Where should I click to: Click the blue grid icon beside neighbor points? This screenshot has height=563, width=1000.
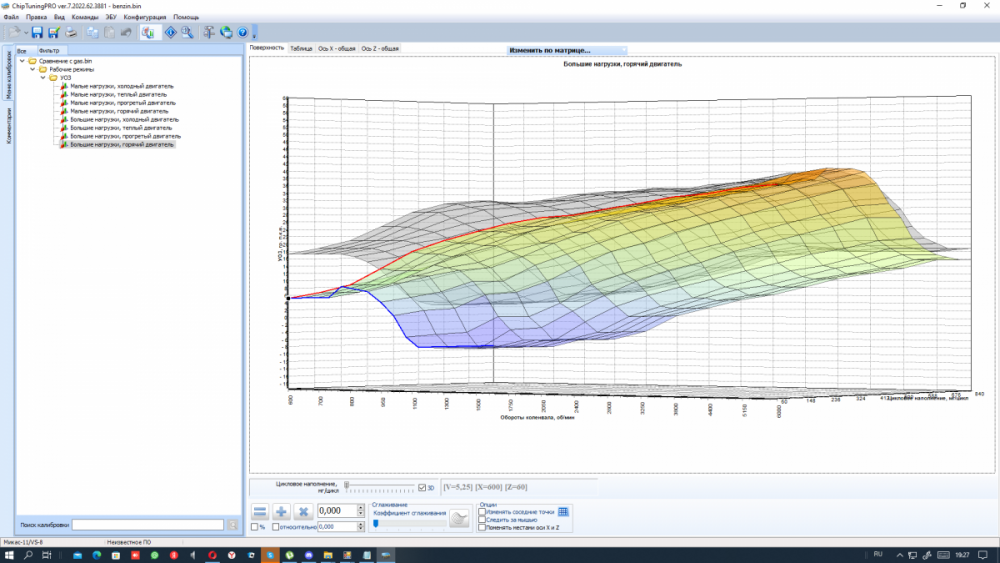563,511
